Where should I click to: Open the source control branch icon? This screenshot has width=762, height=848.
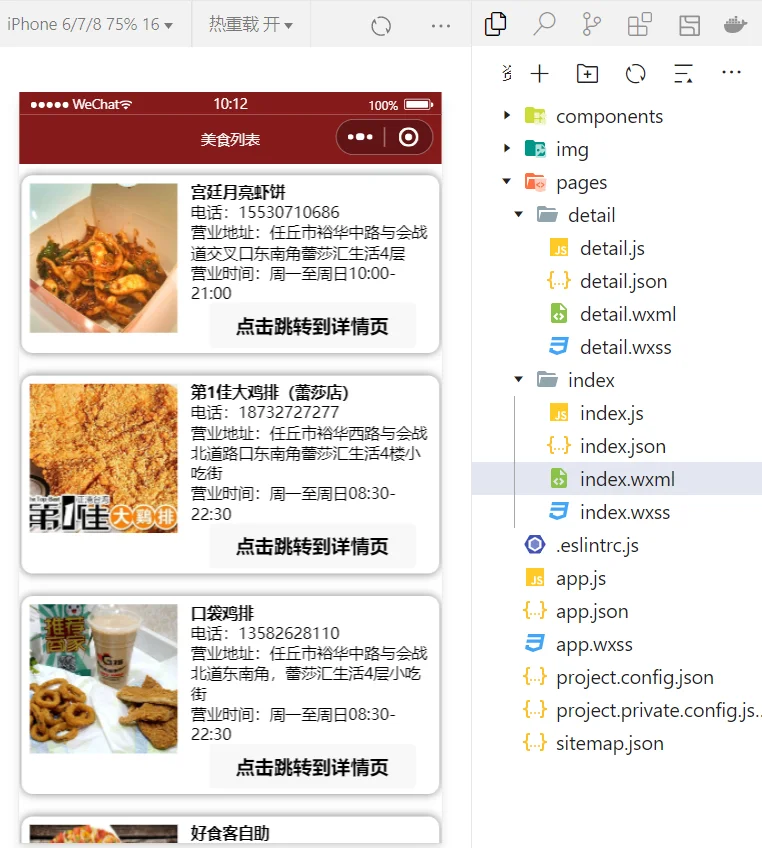point(591,24)
